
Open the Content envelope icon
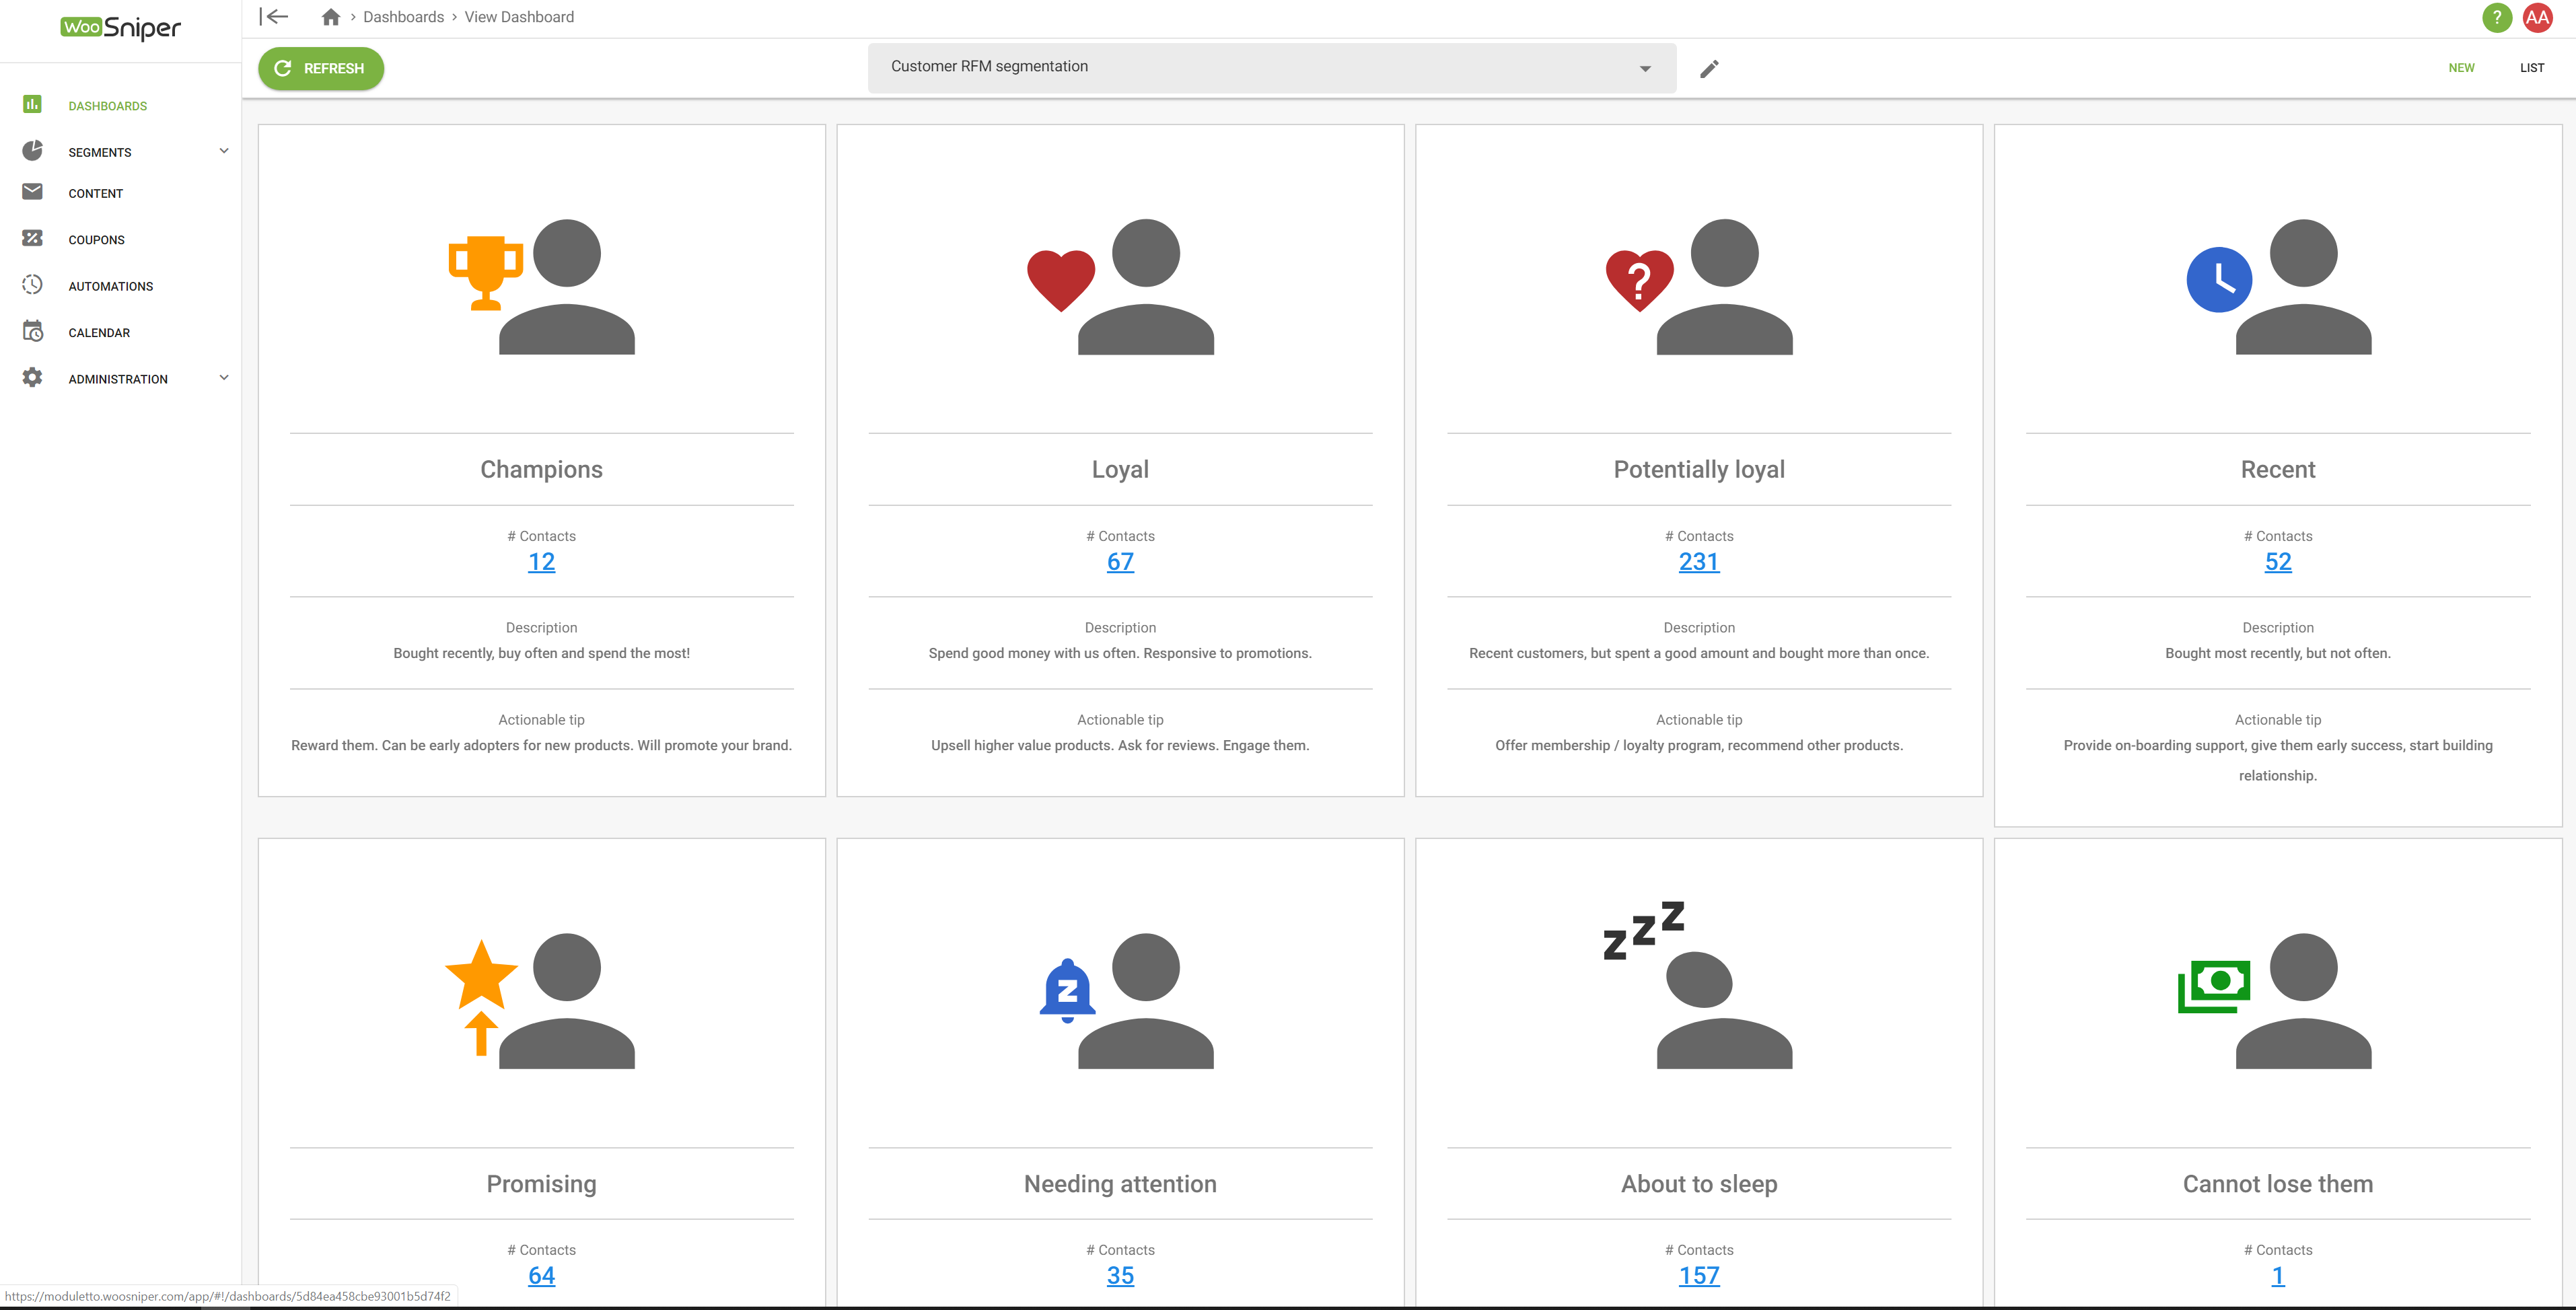click(x=33, y=192)
